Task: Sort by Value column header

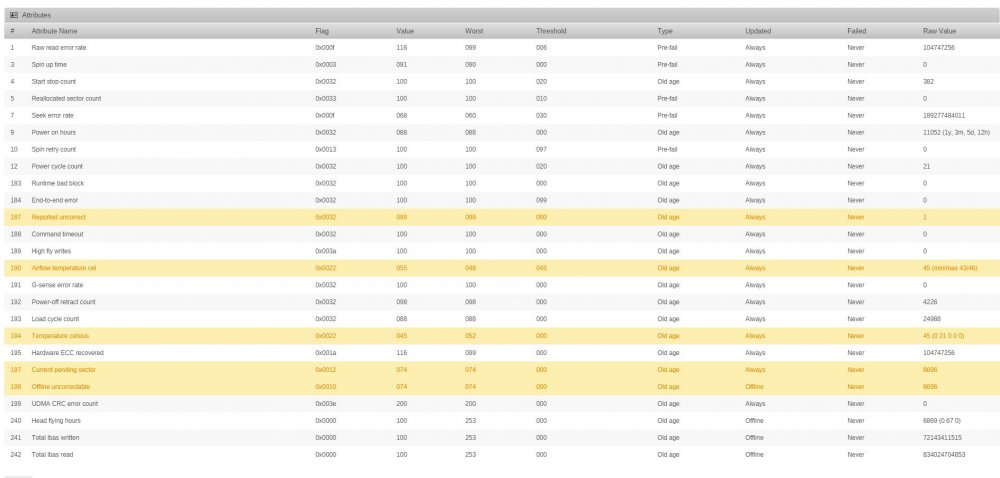Action: click(x=405, y=31)
